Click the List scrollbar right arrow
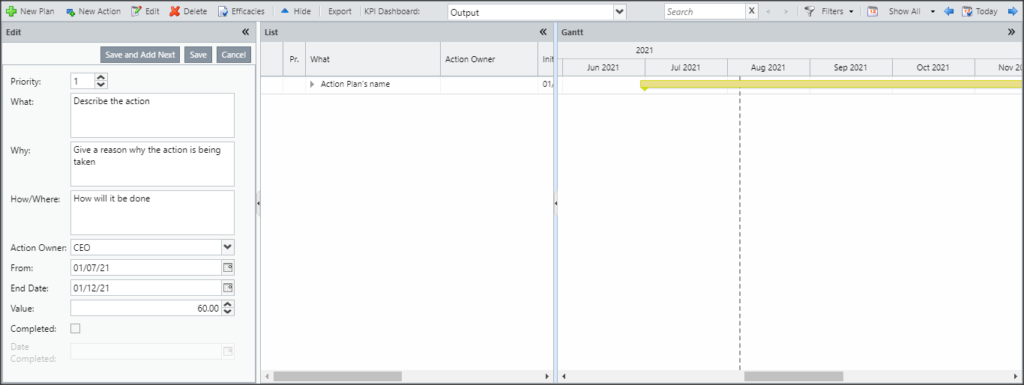 548,377
